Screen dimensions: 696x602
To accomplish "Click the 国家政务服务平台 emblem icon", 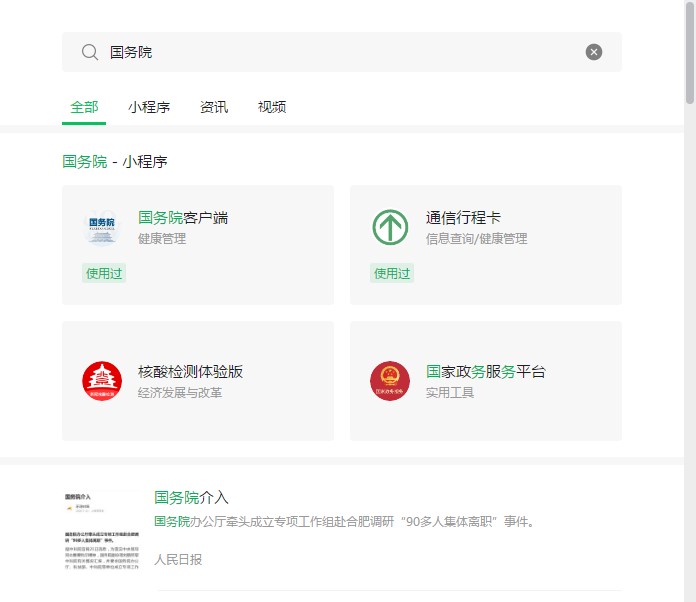I will coord(390,381).
